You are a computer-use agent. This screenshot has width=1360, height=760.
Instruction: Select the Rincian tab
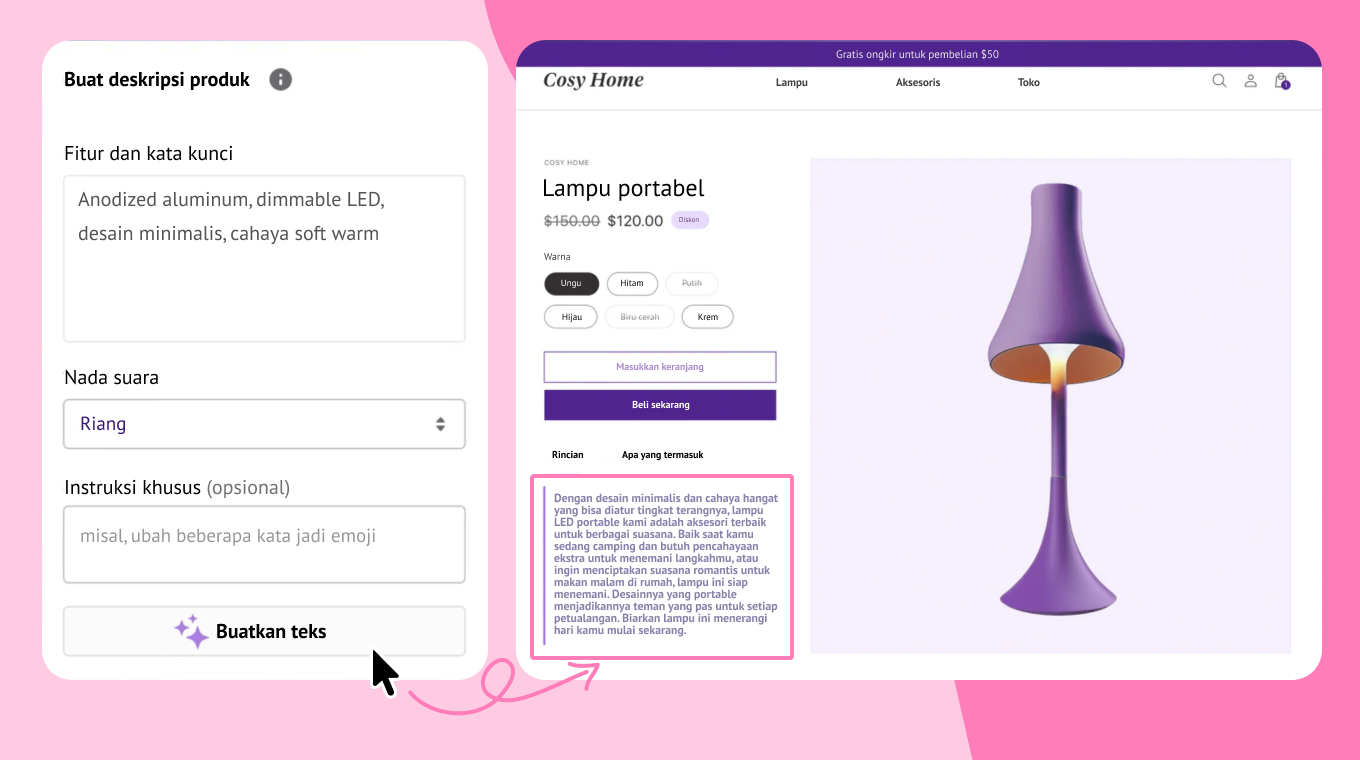(567, 455)
